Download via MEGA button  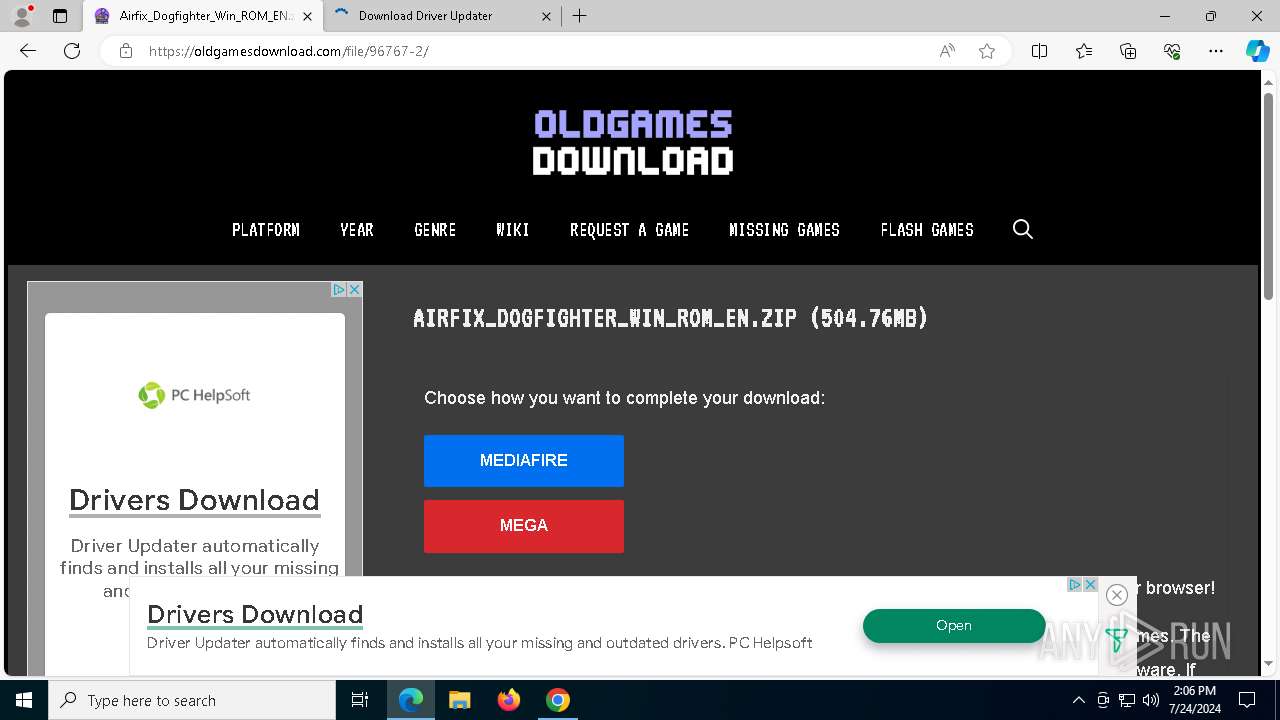click(x=524, y=526)
